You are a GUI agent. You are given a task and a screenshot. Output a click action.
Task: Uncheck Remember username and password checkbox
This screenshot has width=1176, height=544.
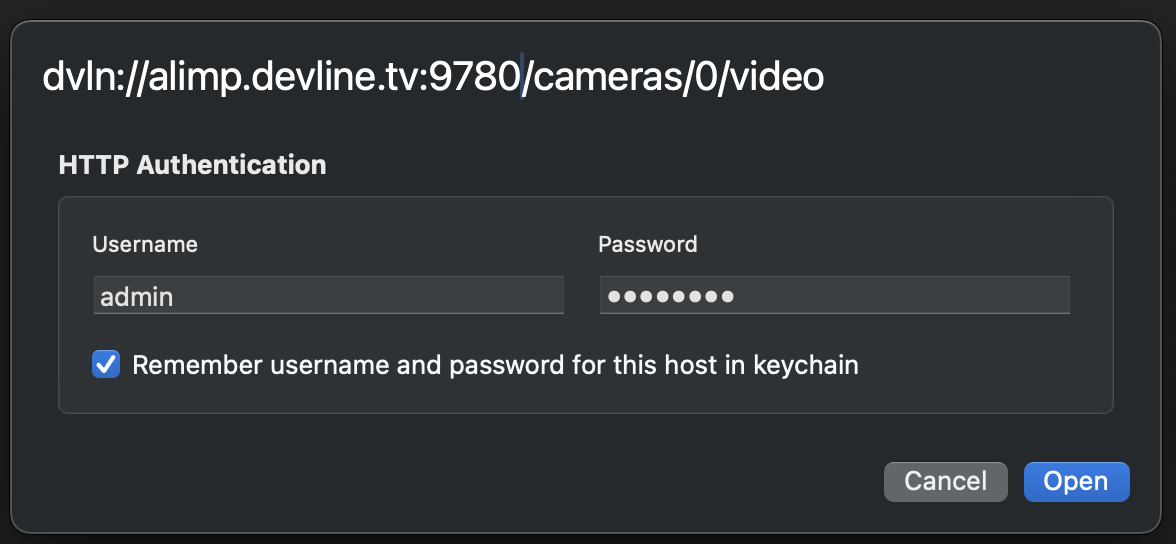(x=106, y=364)
